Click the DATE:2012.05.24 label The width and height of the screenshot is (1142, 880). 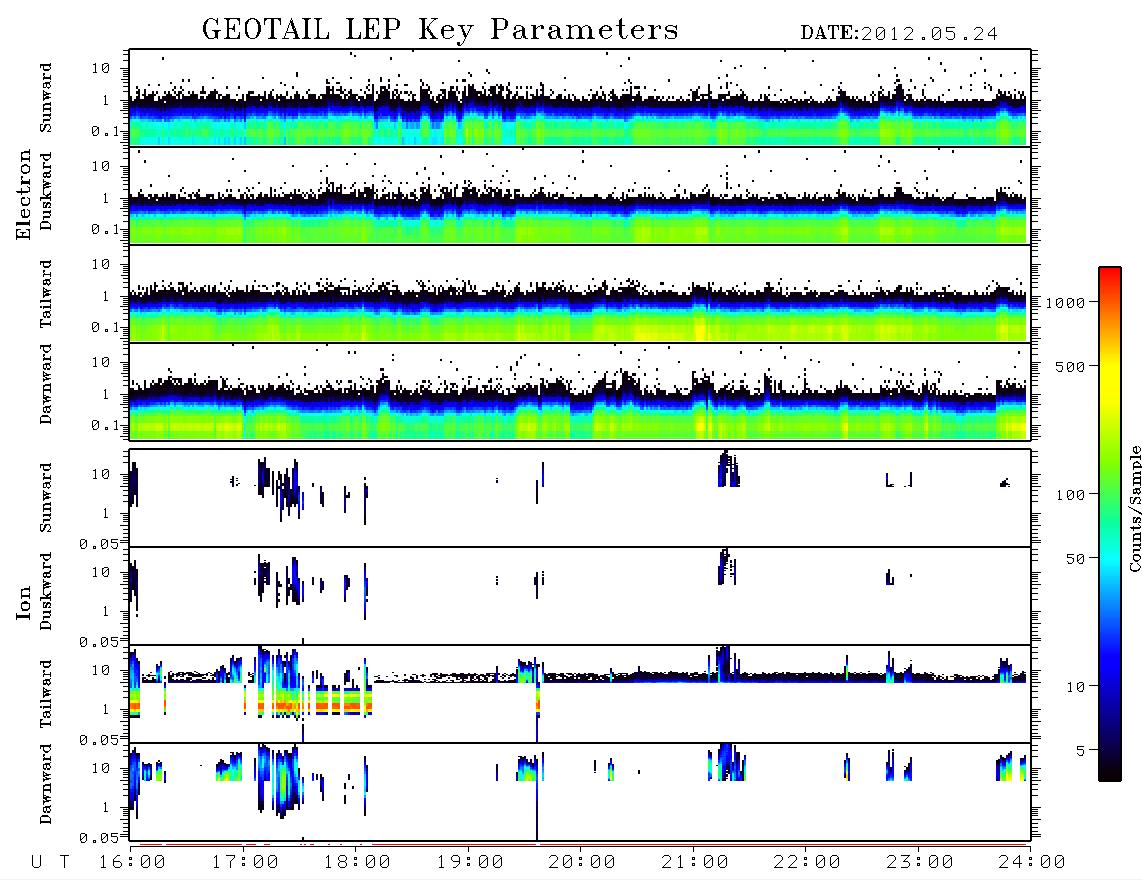point(899,34)
